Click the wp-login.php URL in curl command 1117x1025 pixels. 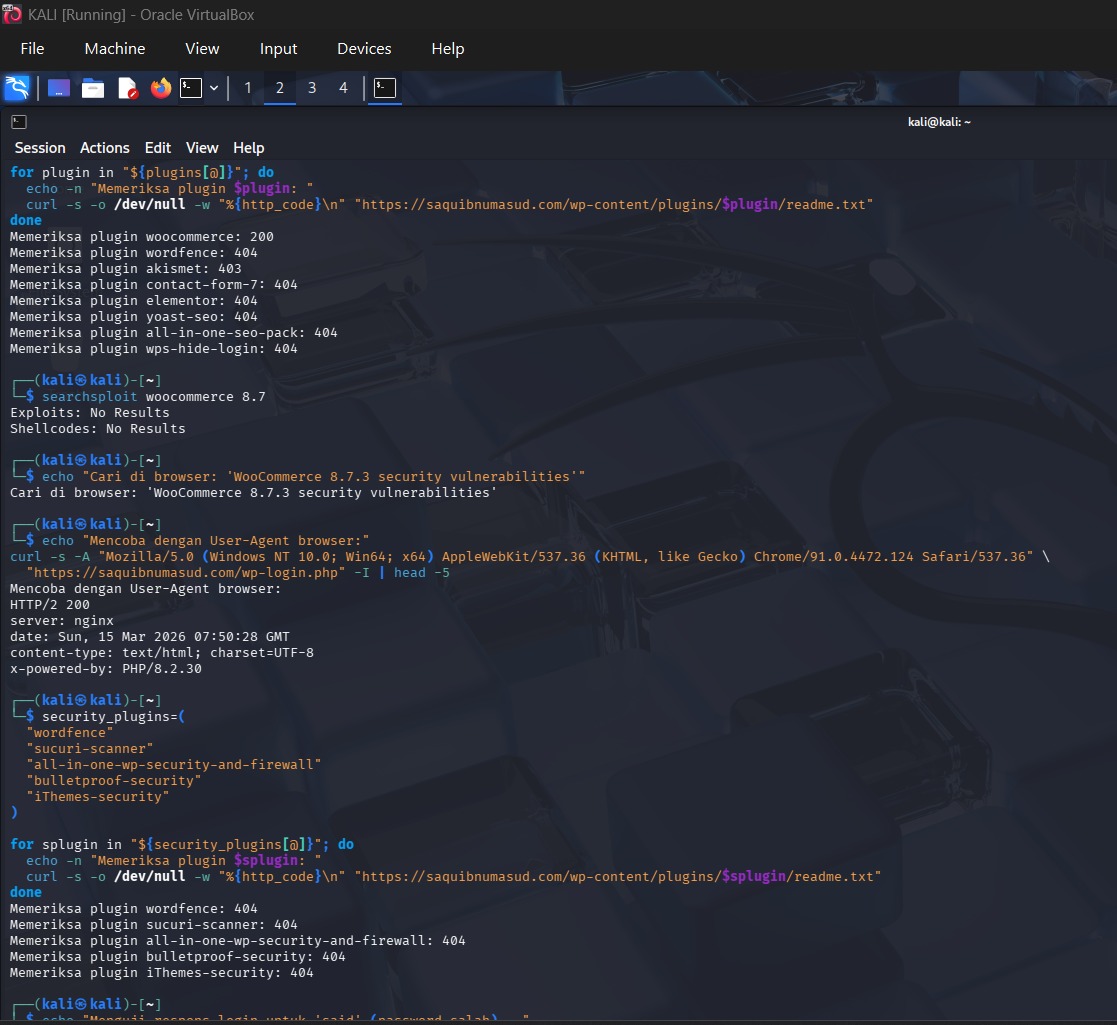point(186,573)
